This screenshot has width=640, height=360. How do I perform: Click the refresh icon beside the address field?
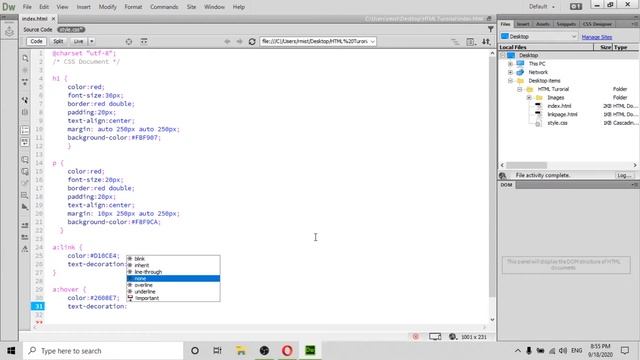(252, 41)
